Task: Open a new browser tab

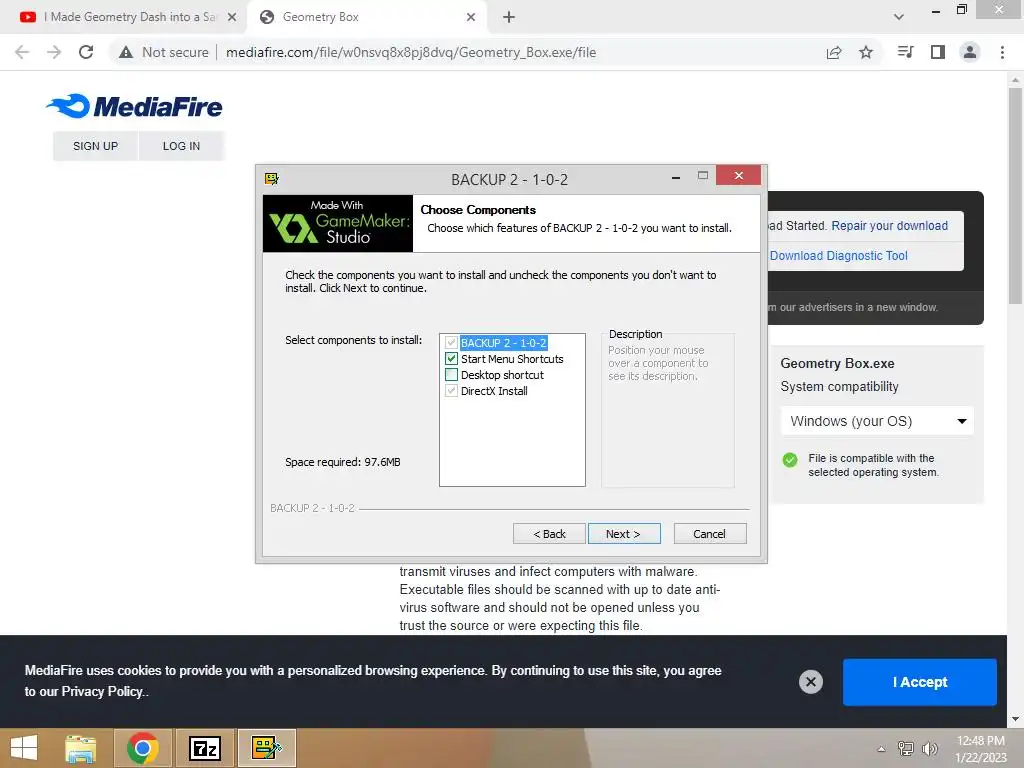Action: click(509, 17)
